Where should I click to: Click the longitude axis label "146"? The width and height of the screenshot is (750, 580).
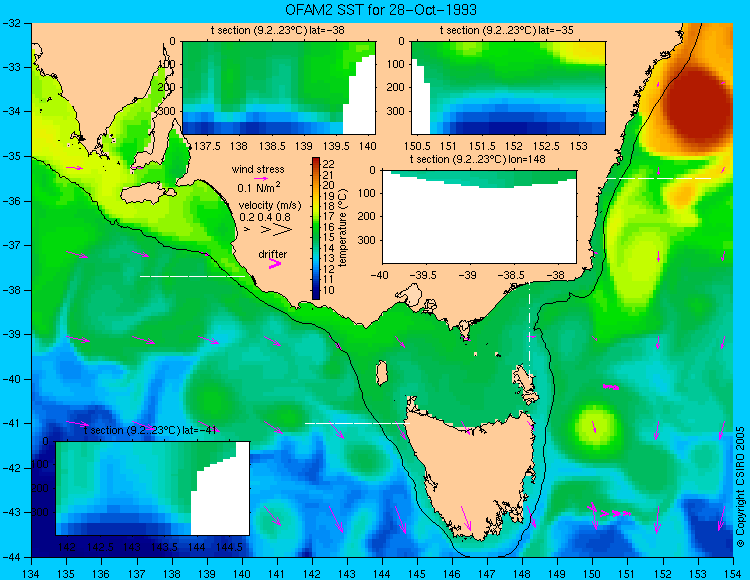pyautogui.click(x=452, y=573)
